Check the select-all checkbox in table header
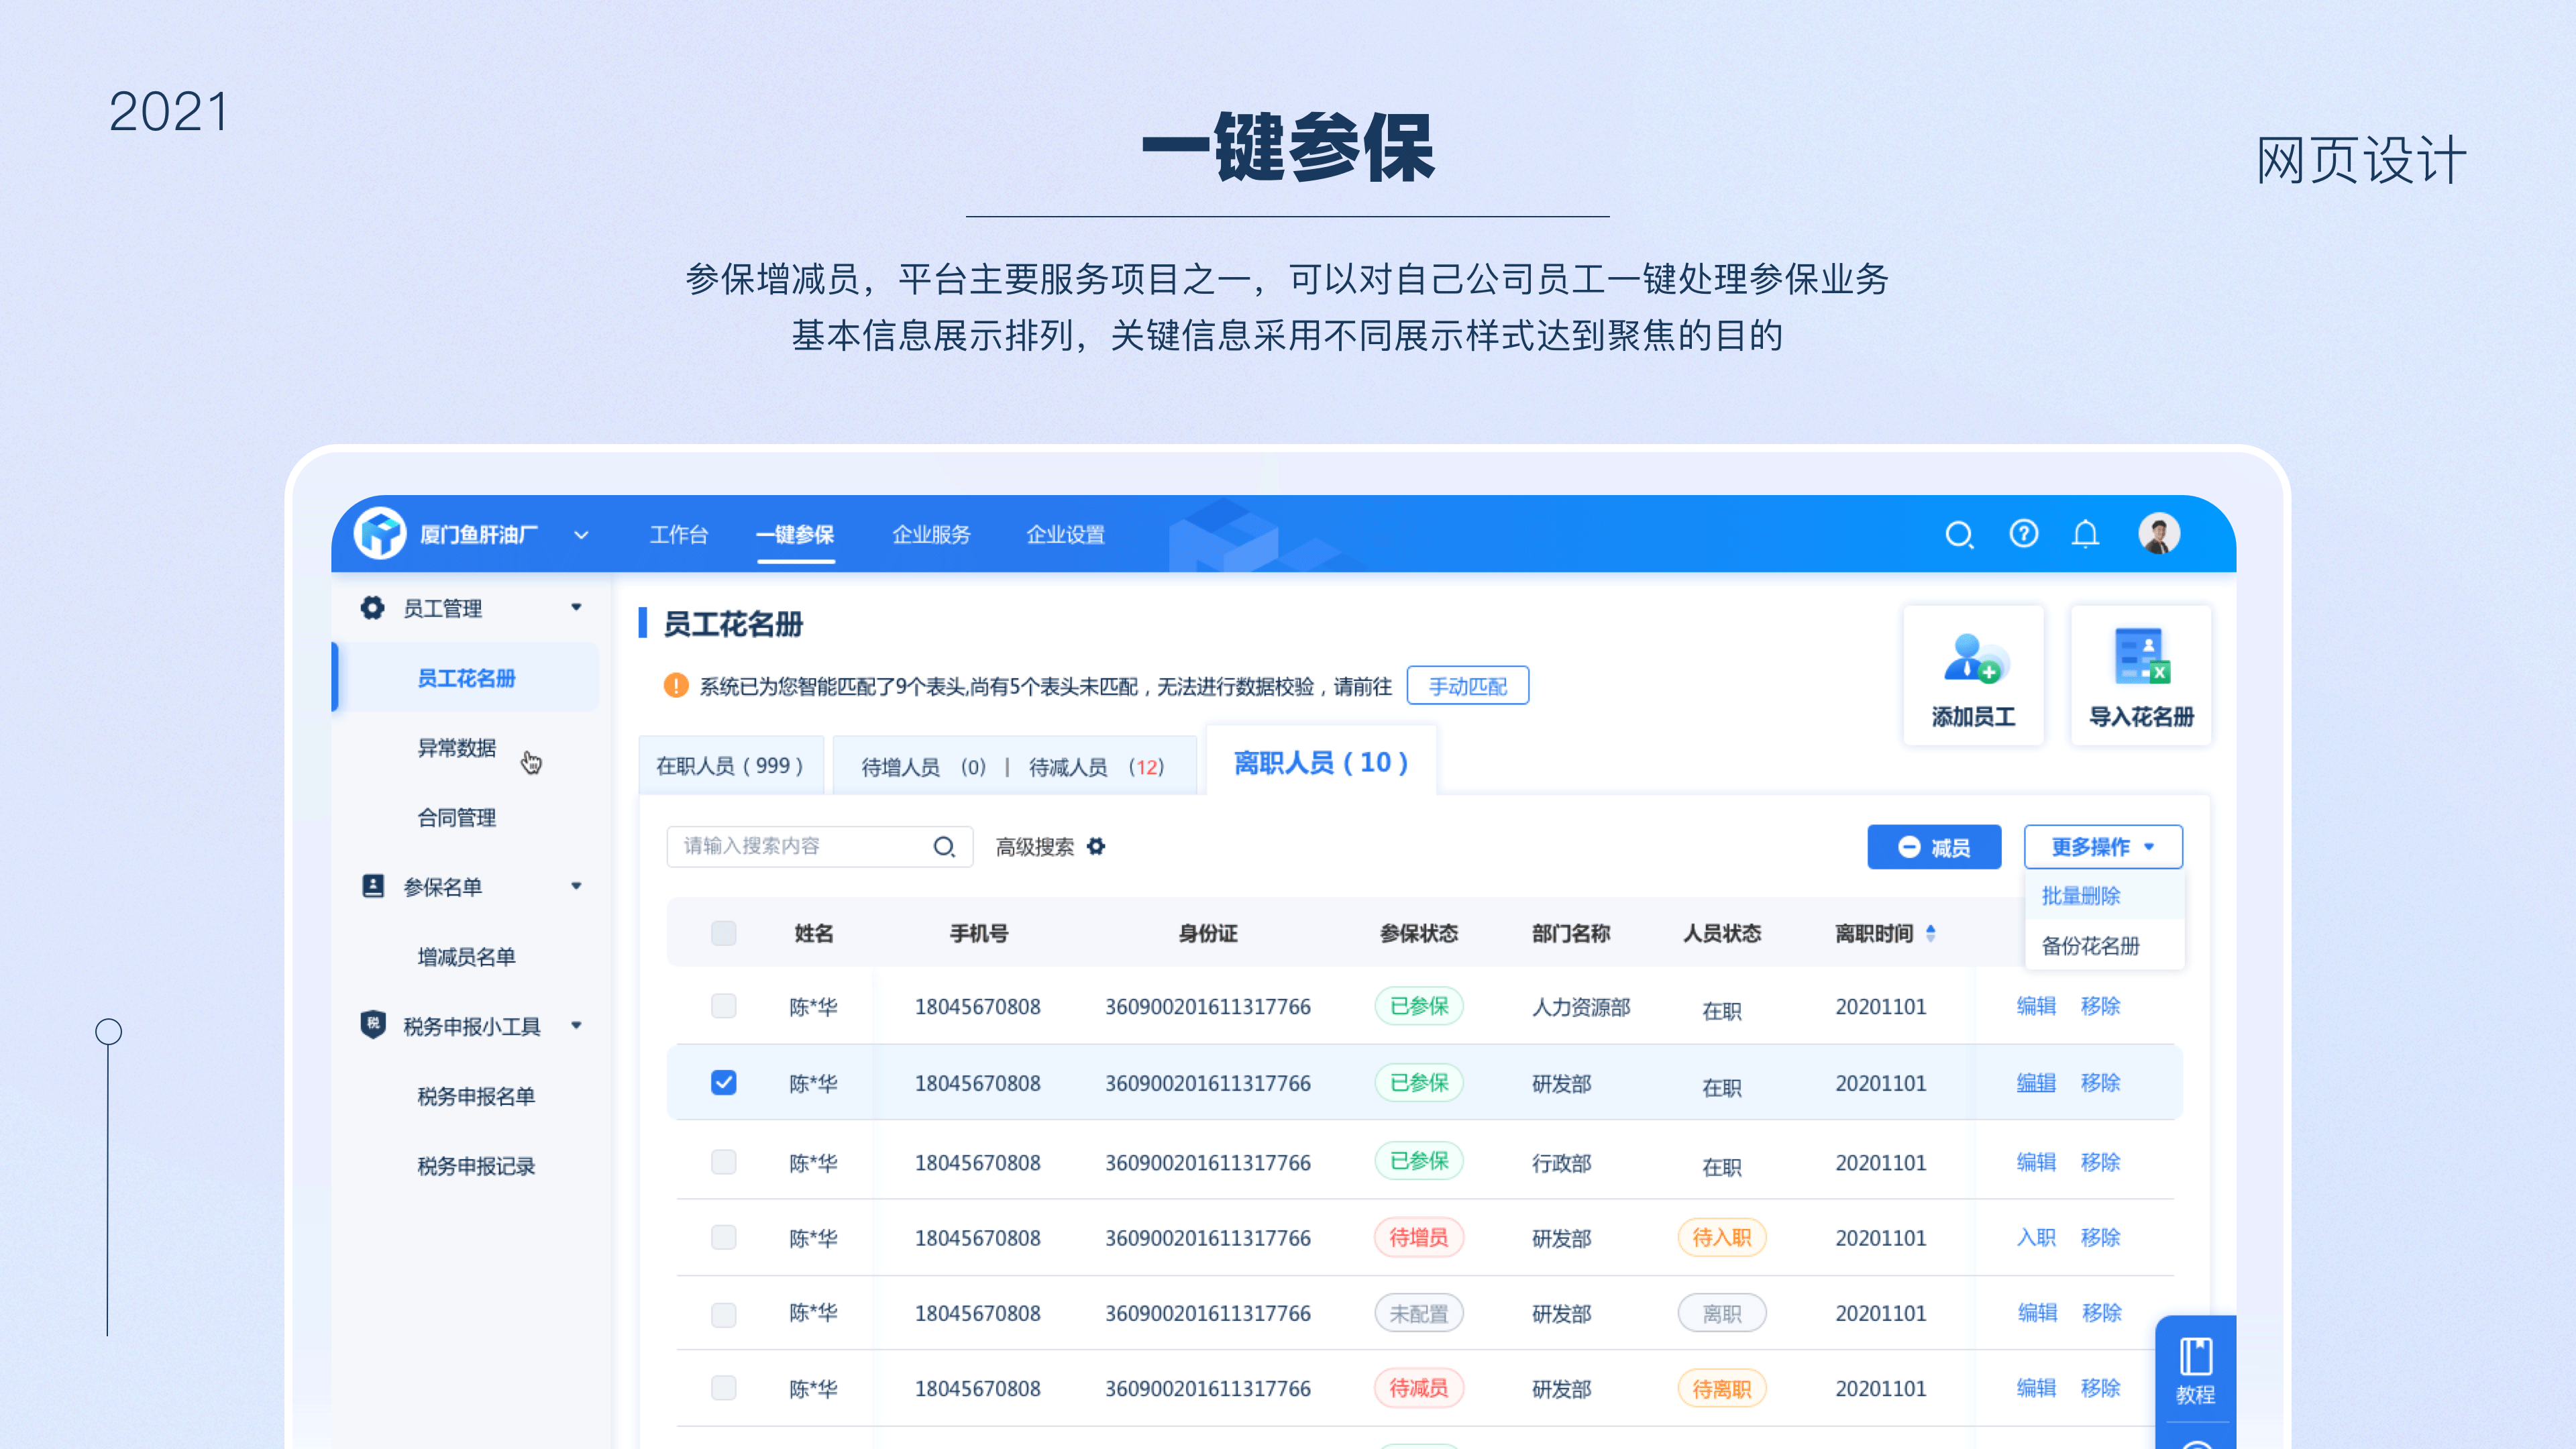 point(723,933)
